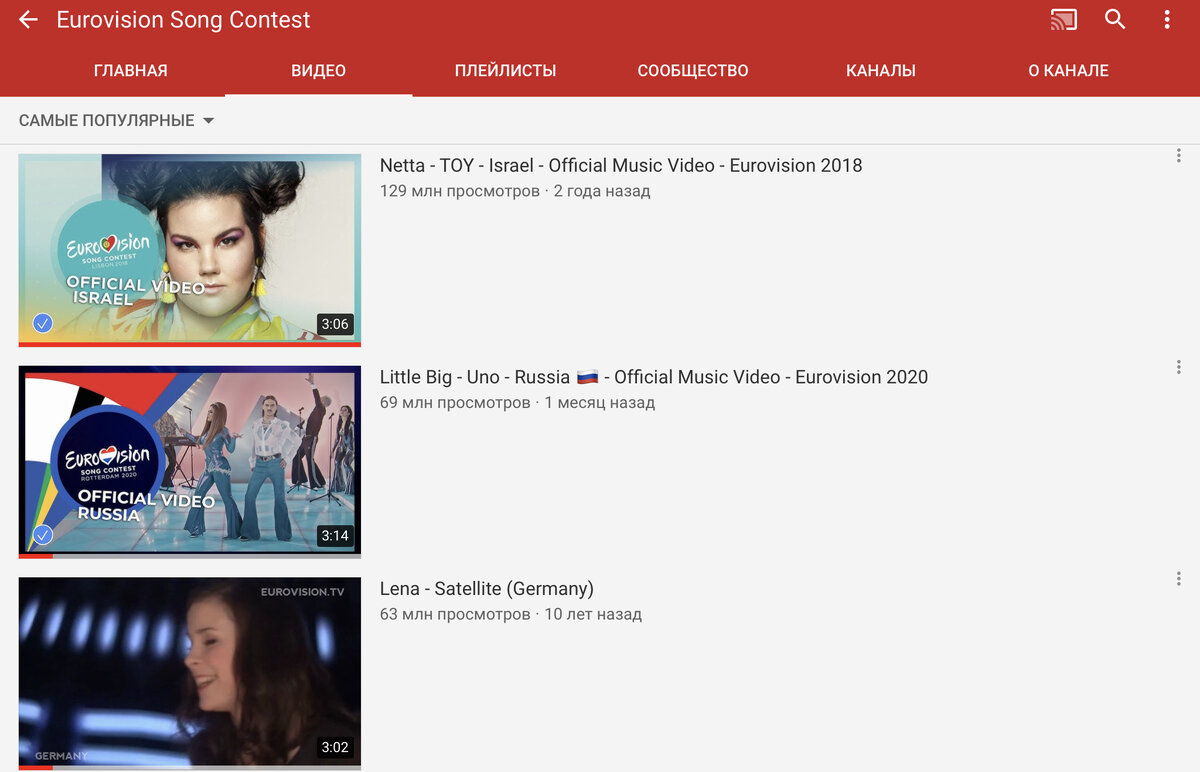Open Little Big - Uno - Russia video title
This screenshot has width=1200, height=772.
[654, 378]
